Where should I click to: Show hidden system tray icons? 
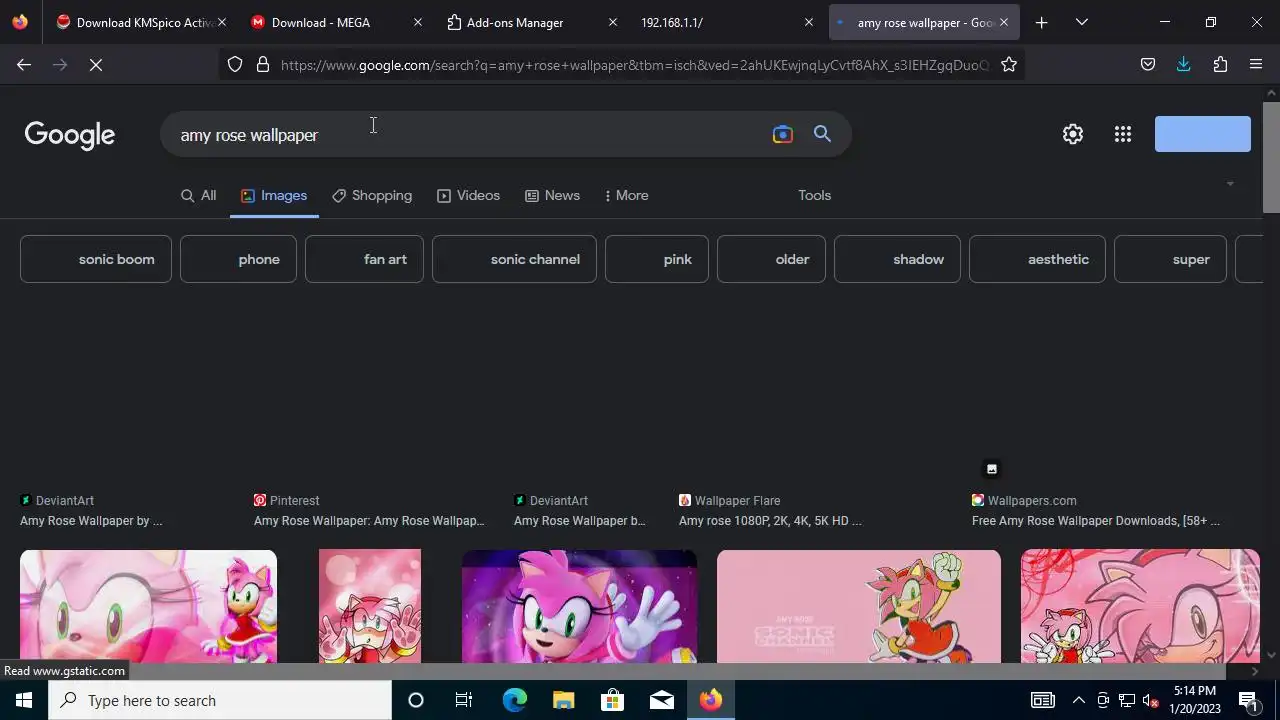(1078, 700)
